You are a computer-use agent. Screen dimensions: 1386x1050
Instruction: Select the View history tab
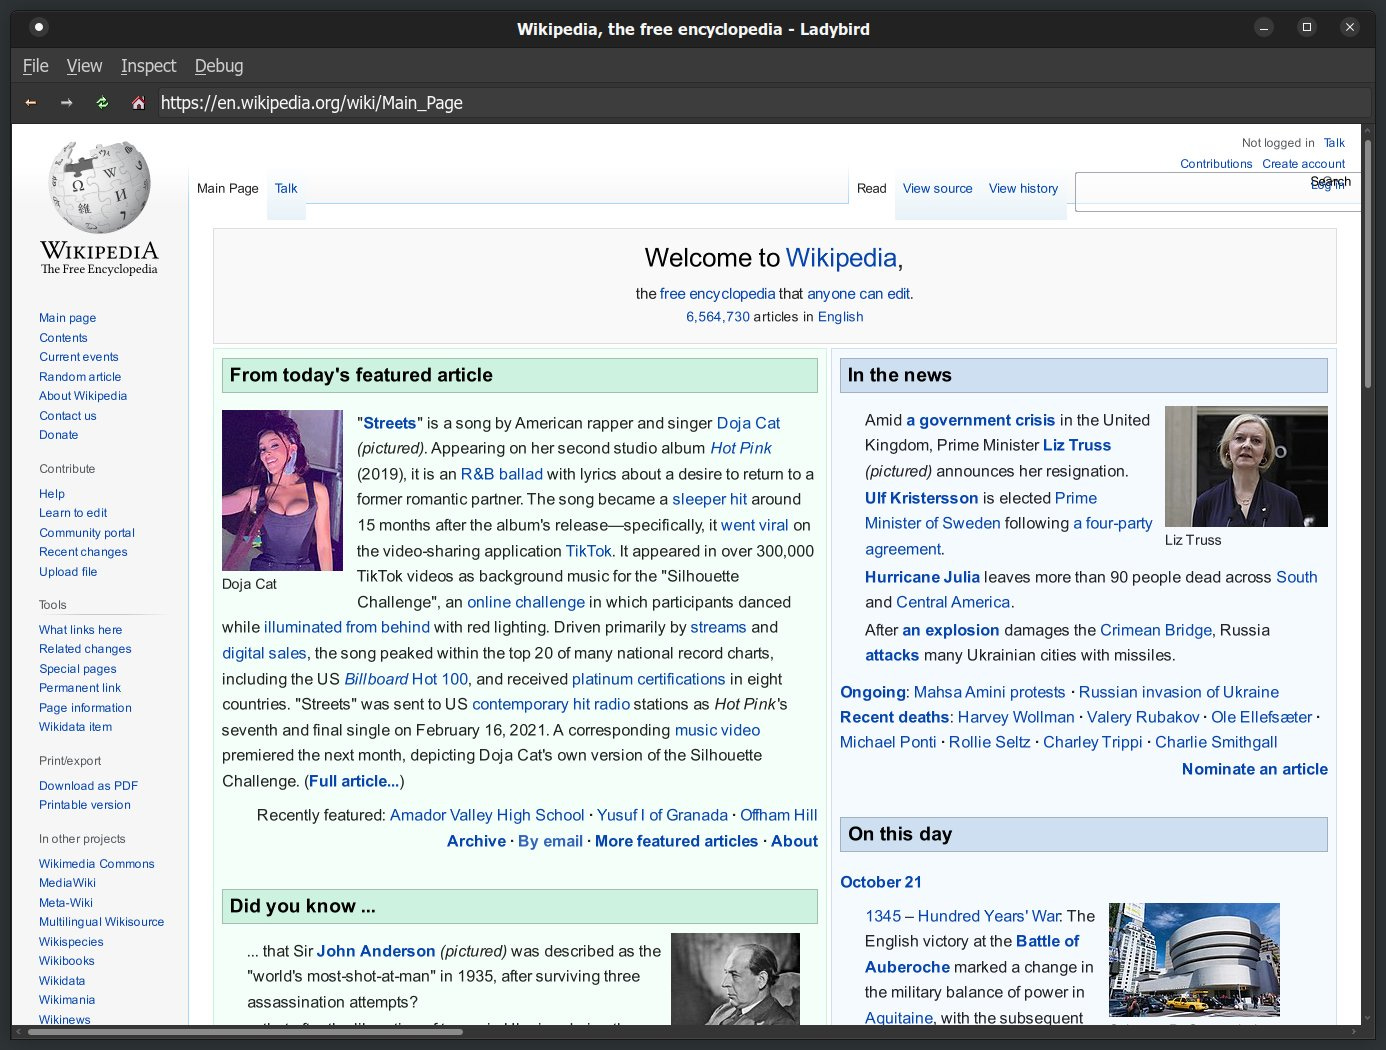1023,188
